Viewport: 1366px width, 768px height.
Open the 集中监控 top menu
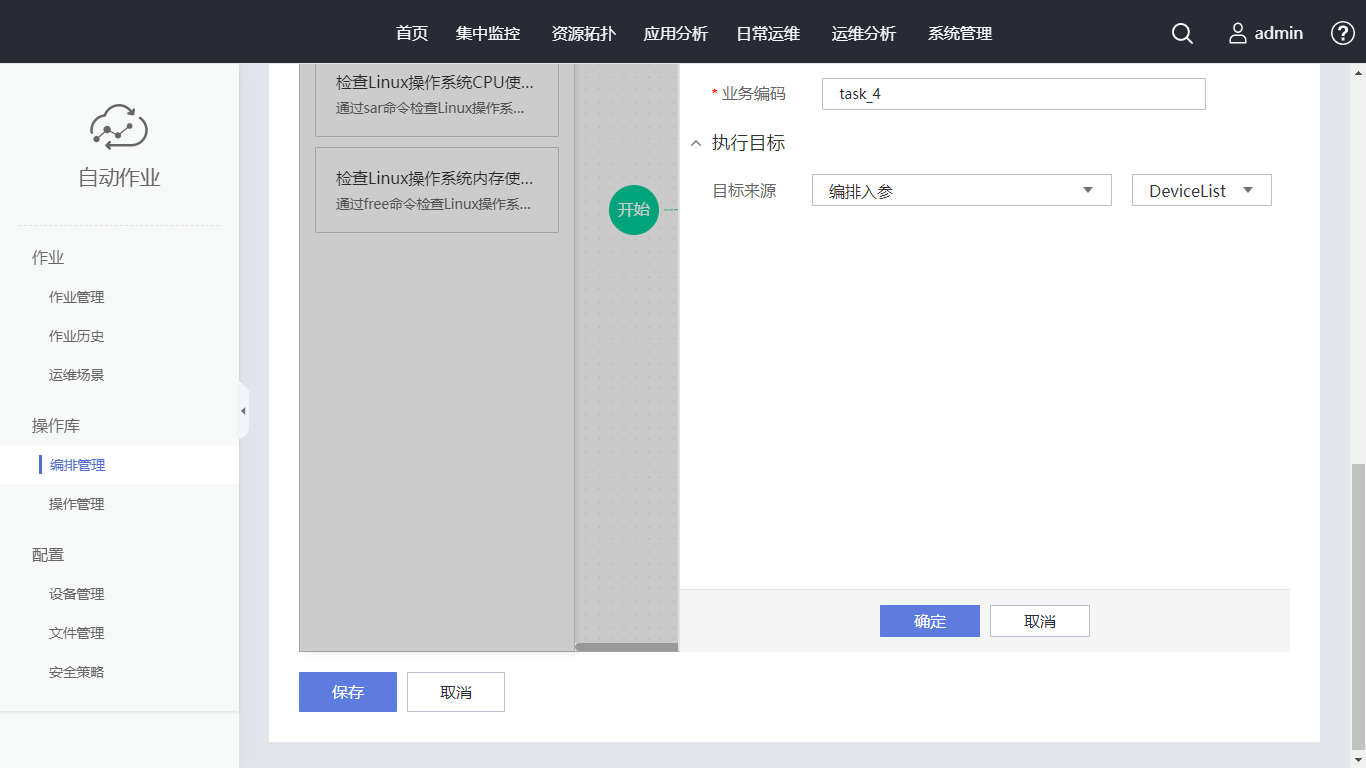coord(488,33)
